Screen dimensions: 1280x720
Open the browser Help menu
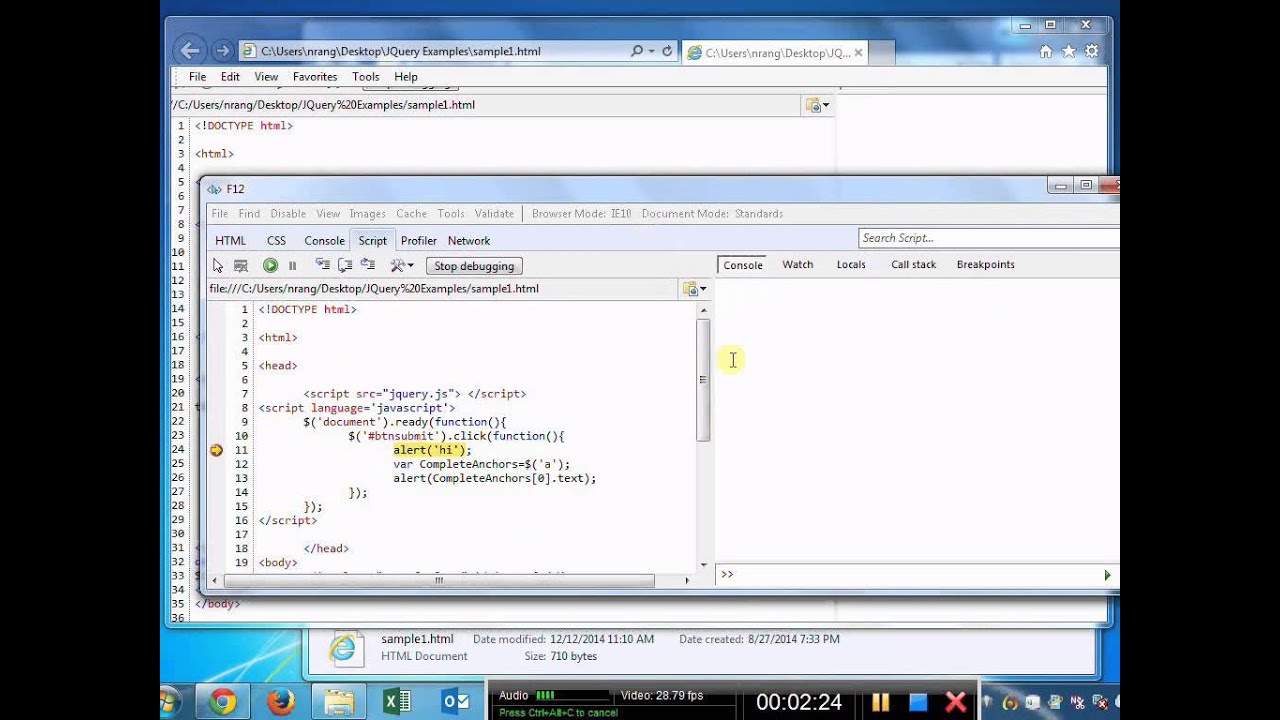tap(405, 77)
